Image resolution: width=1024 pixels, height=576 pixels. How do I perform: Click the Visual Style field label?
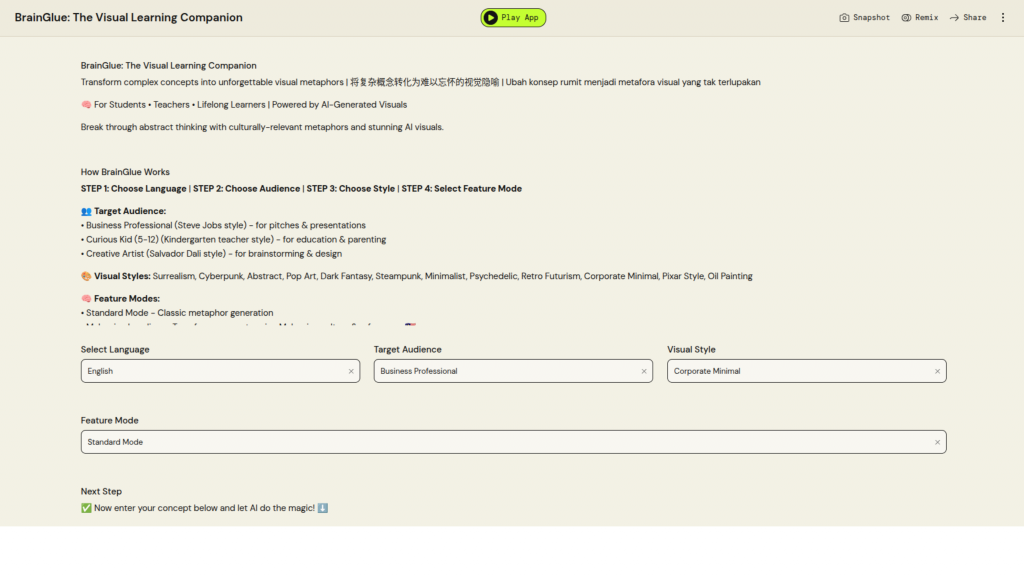click(691, 350)
